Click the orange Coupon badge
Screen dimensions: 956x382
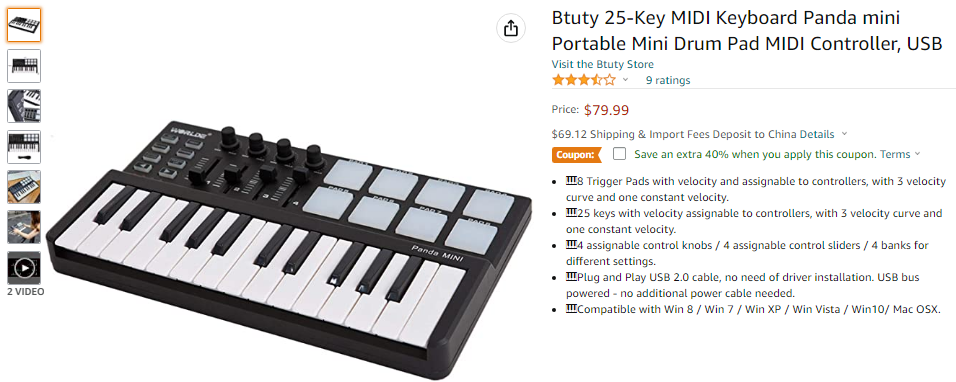coord(576,155)
